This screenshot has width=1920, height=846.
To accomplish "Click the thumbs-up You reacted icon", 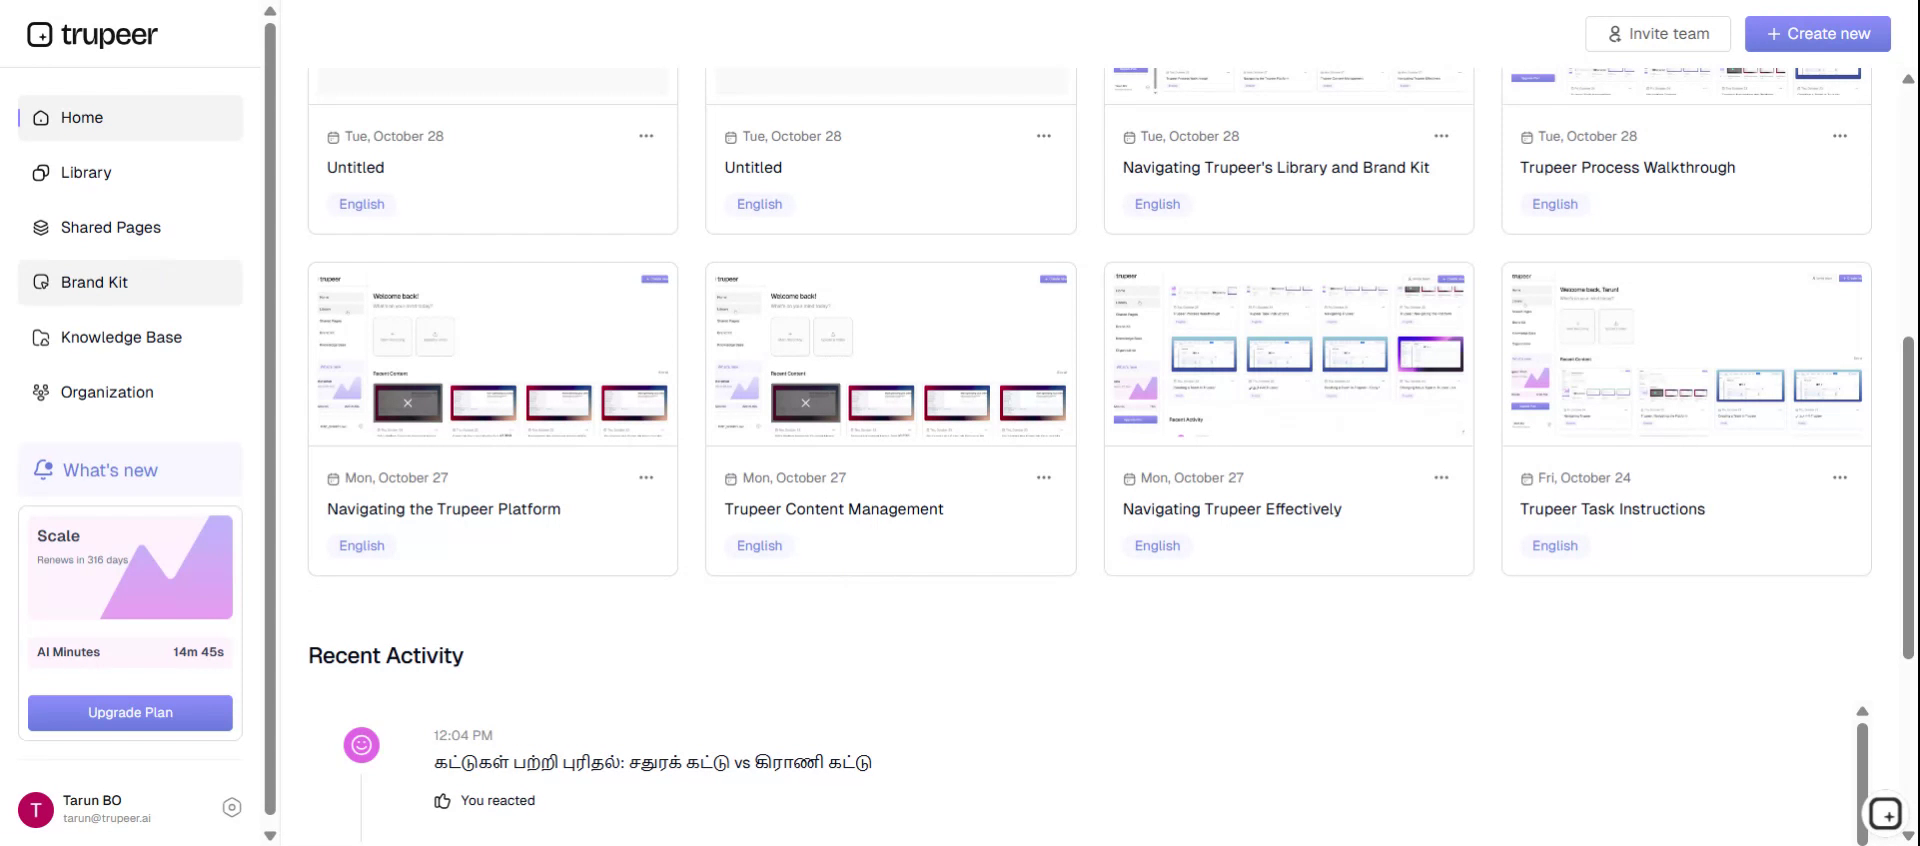I will (443, 801).
